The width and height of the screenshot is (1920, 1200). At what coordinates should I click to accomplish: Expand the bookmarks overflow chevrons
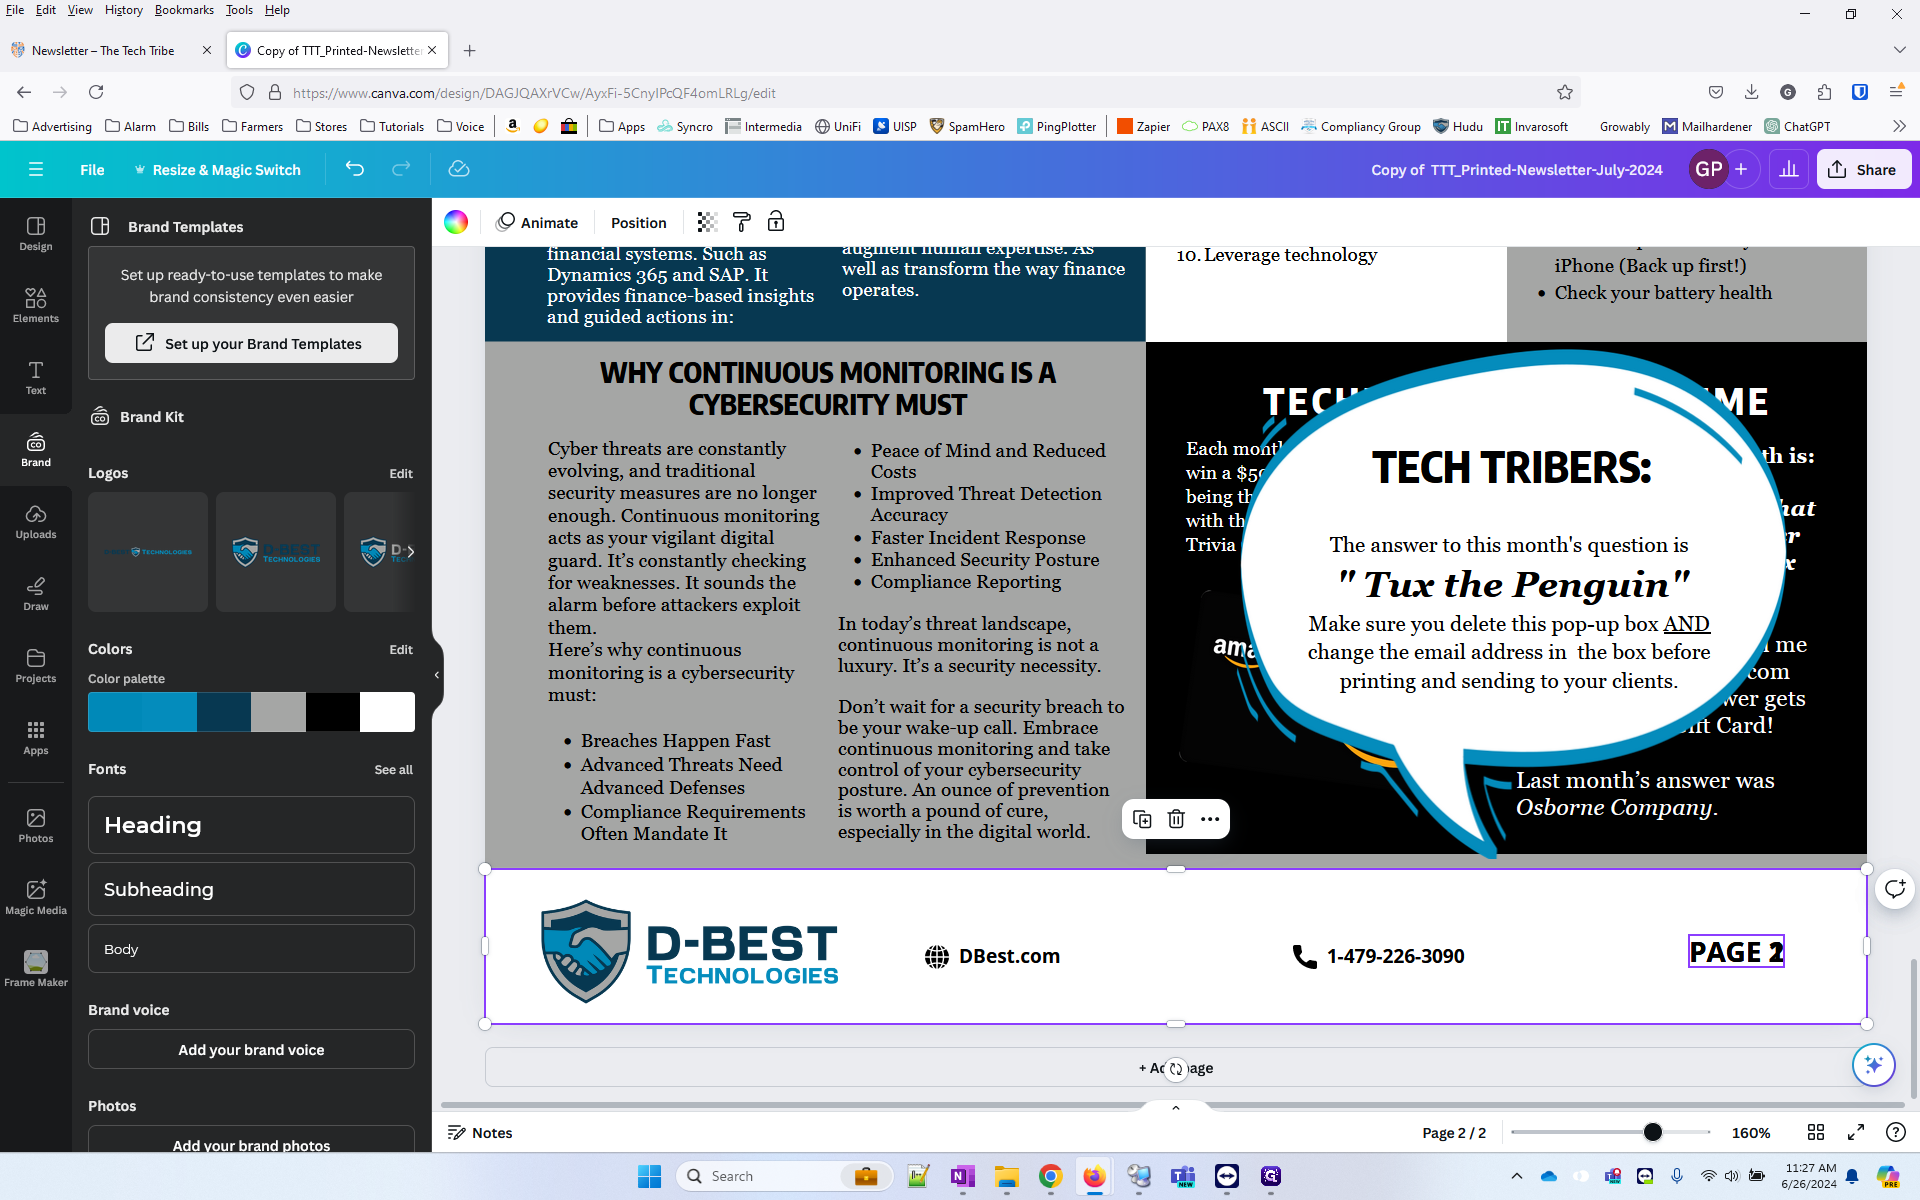1899,126
